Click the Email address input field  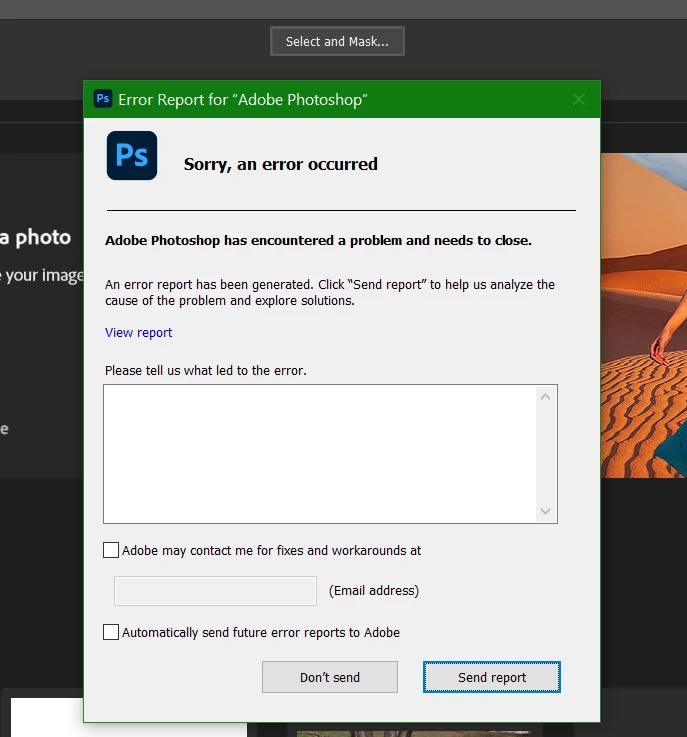pyautogui.click(x=215, y=591)
